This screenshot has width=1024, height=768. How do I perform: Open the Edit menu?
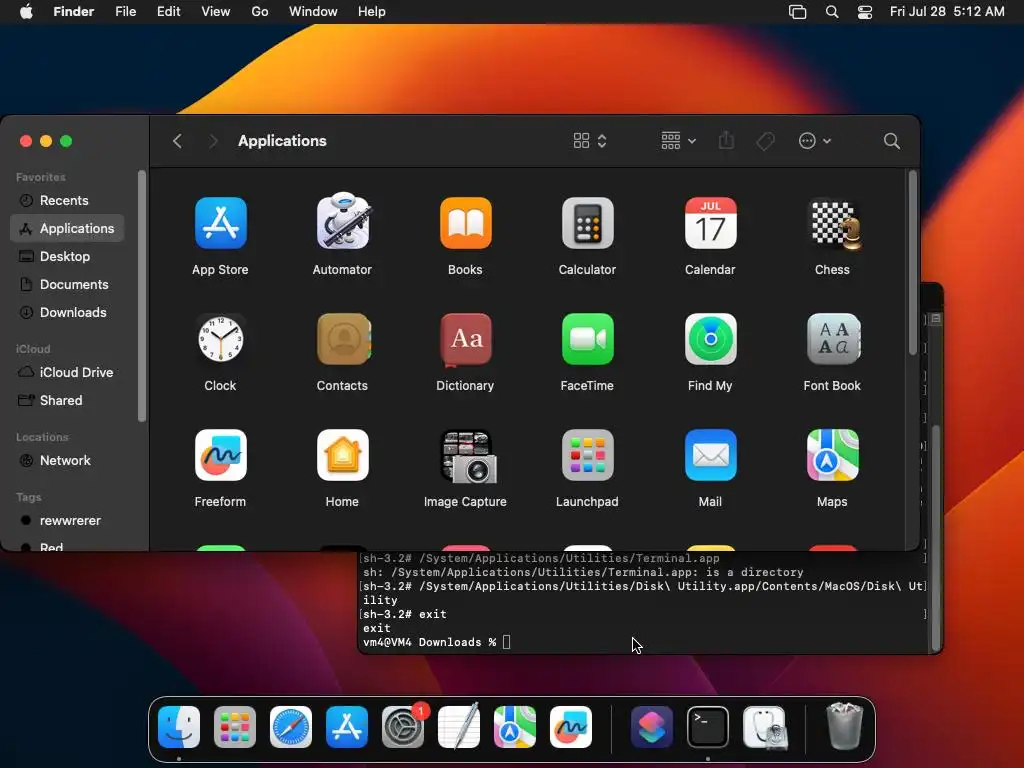pos(168,12)
